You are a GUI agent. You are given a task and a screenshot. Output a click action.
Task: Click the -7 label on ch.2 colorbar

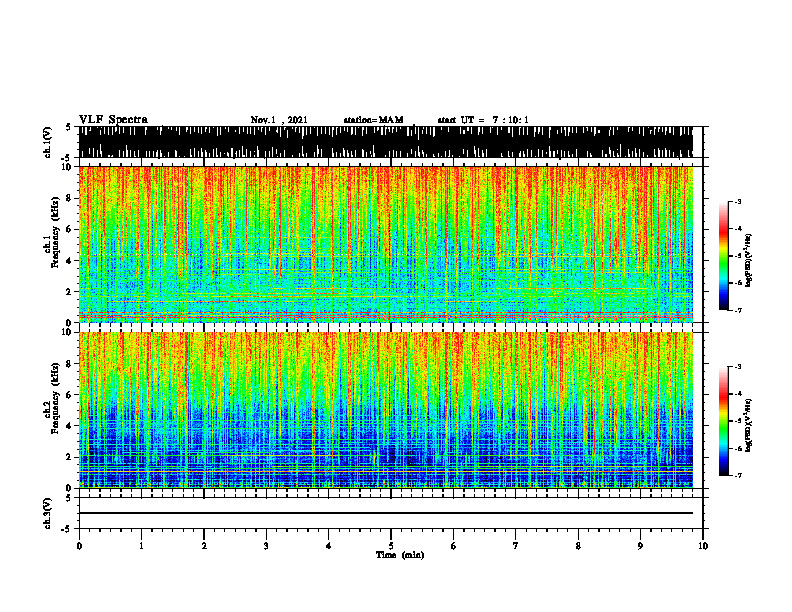click(x=738, y=475)
